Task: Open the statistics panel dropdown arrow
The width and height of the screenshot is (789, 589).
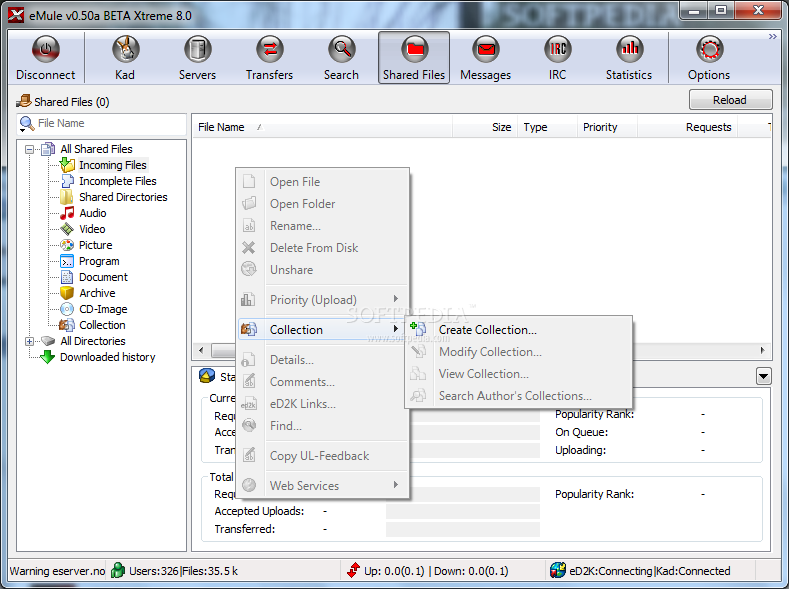Action: point(763,376)
